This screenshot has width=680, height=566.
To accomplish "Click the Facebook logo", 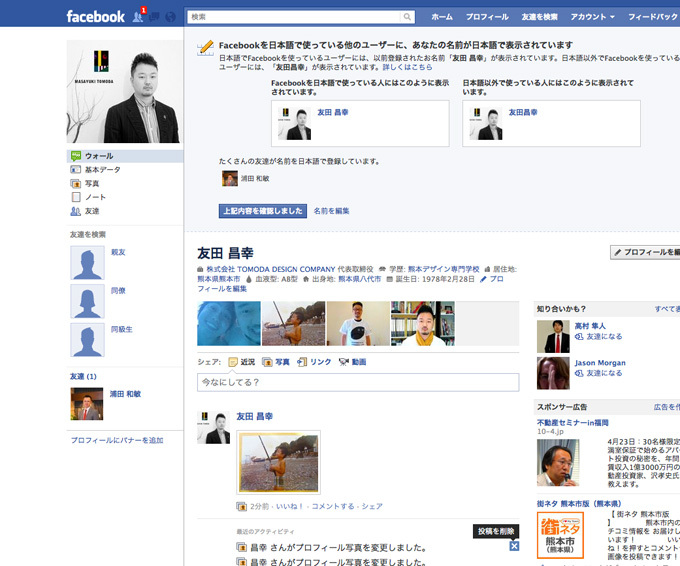I will pyautogui.click(x=95, y=16).
